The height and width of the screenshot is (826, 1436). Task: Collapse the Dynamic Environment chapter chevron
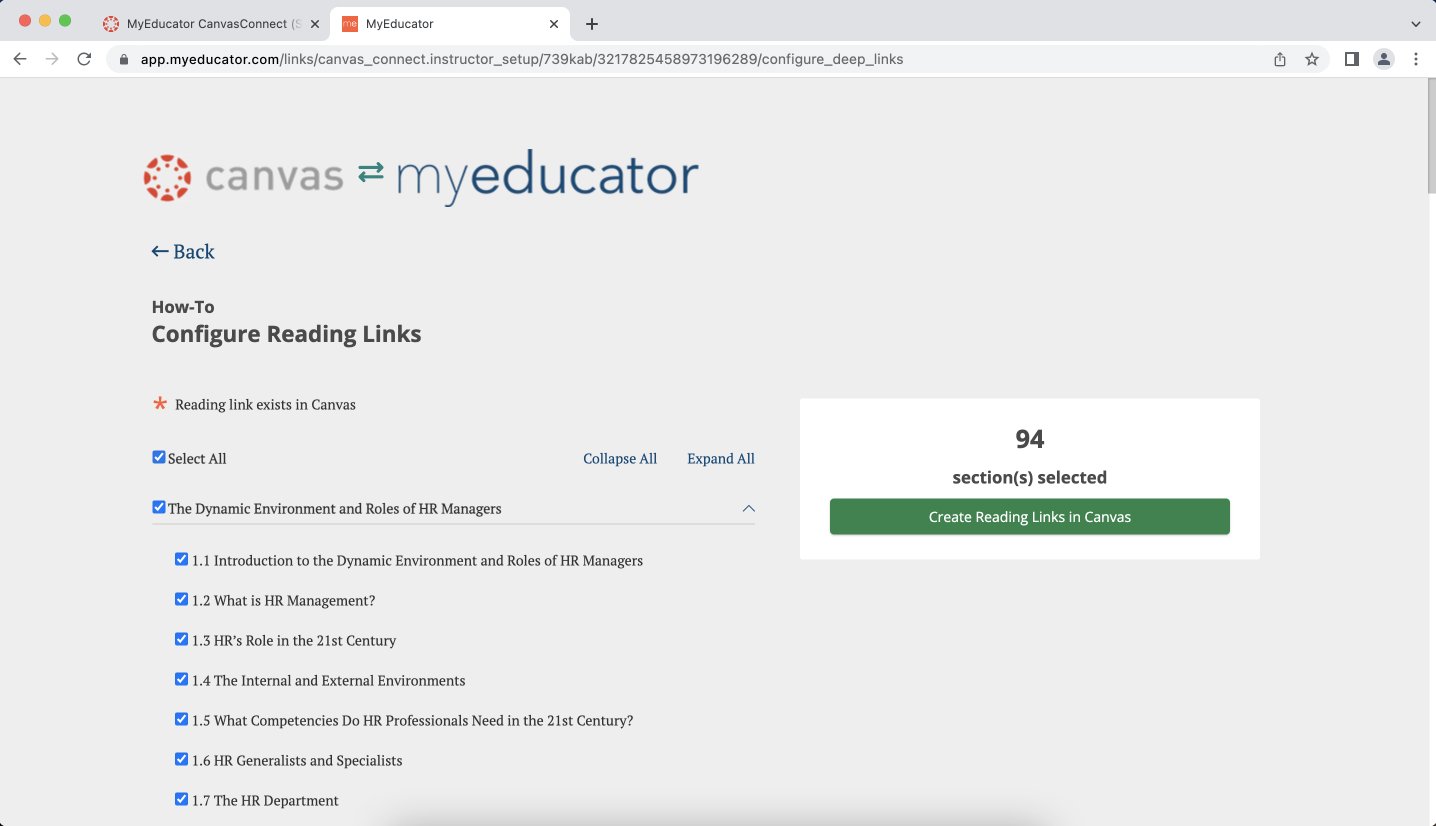(748, 508)
